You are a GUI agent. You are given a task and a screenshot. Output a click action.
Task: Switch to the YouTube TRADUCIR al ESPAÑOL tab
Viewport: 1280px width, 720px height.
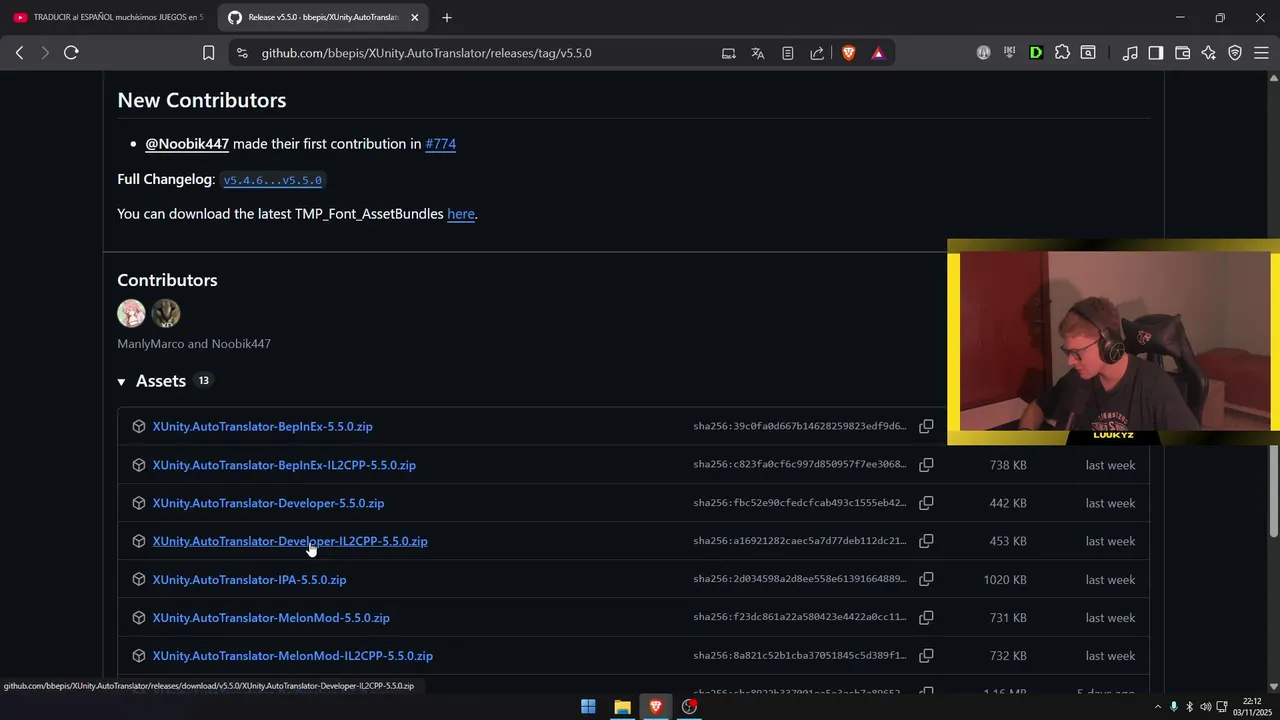pos(109,17)
